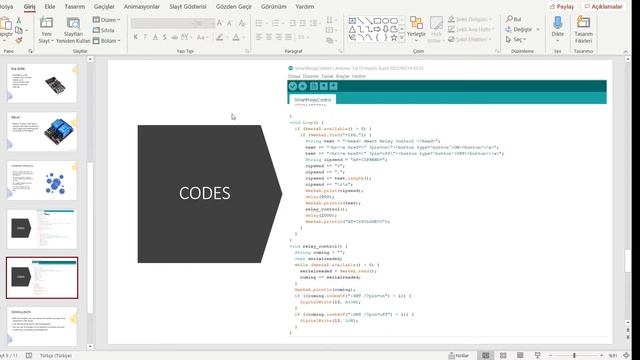Viewport: 640px width, 360px height.
Task: Switch to the Tasarım ribbon tab
Action: (75, 7)
